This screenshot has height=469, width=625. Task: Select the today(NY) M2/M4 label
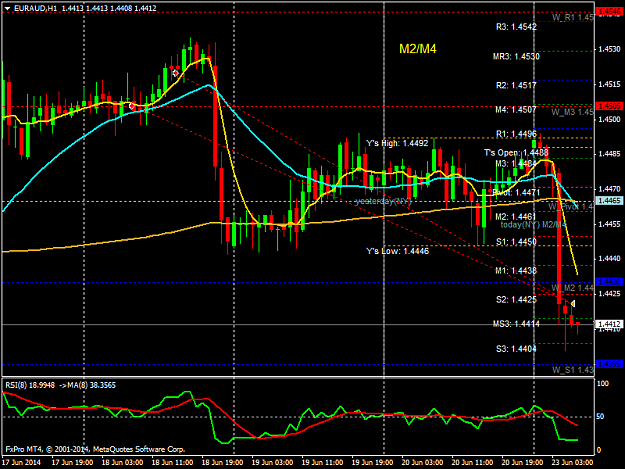tap(533, 225)
